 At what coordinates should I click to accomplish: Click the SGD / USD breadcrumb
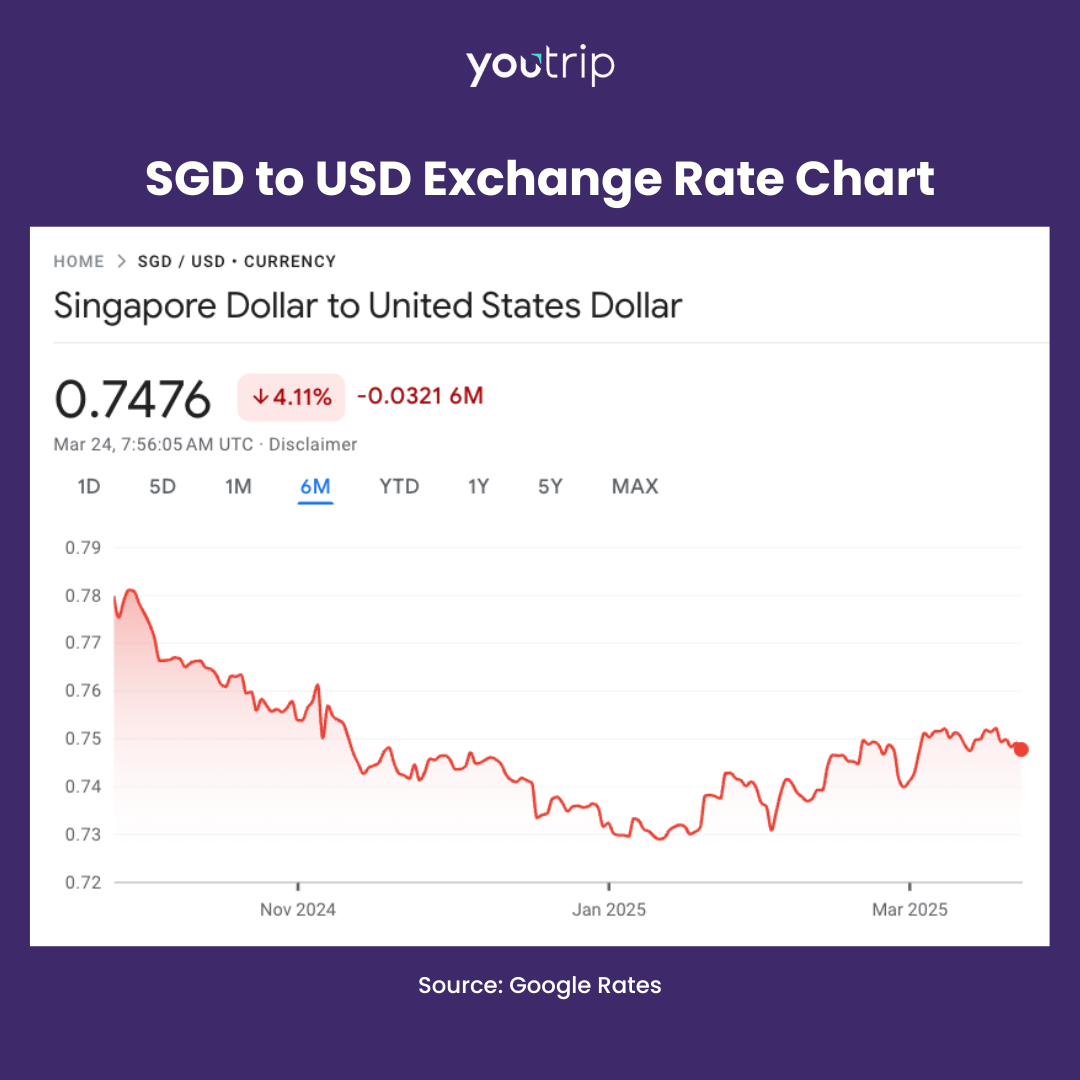[x=181, y=261]
